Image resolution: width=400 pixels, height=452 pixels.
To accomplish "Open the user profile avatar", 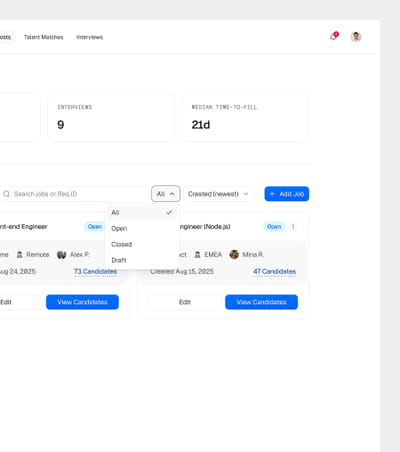I will click(x=356, y=37).
